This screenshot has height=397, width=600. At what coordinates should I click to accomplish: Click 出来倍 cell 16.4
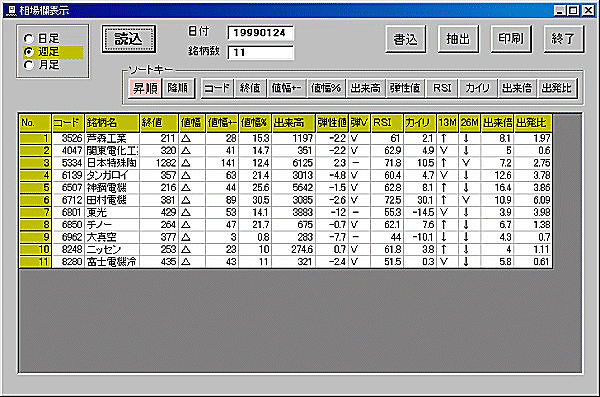497,188
